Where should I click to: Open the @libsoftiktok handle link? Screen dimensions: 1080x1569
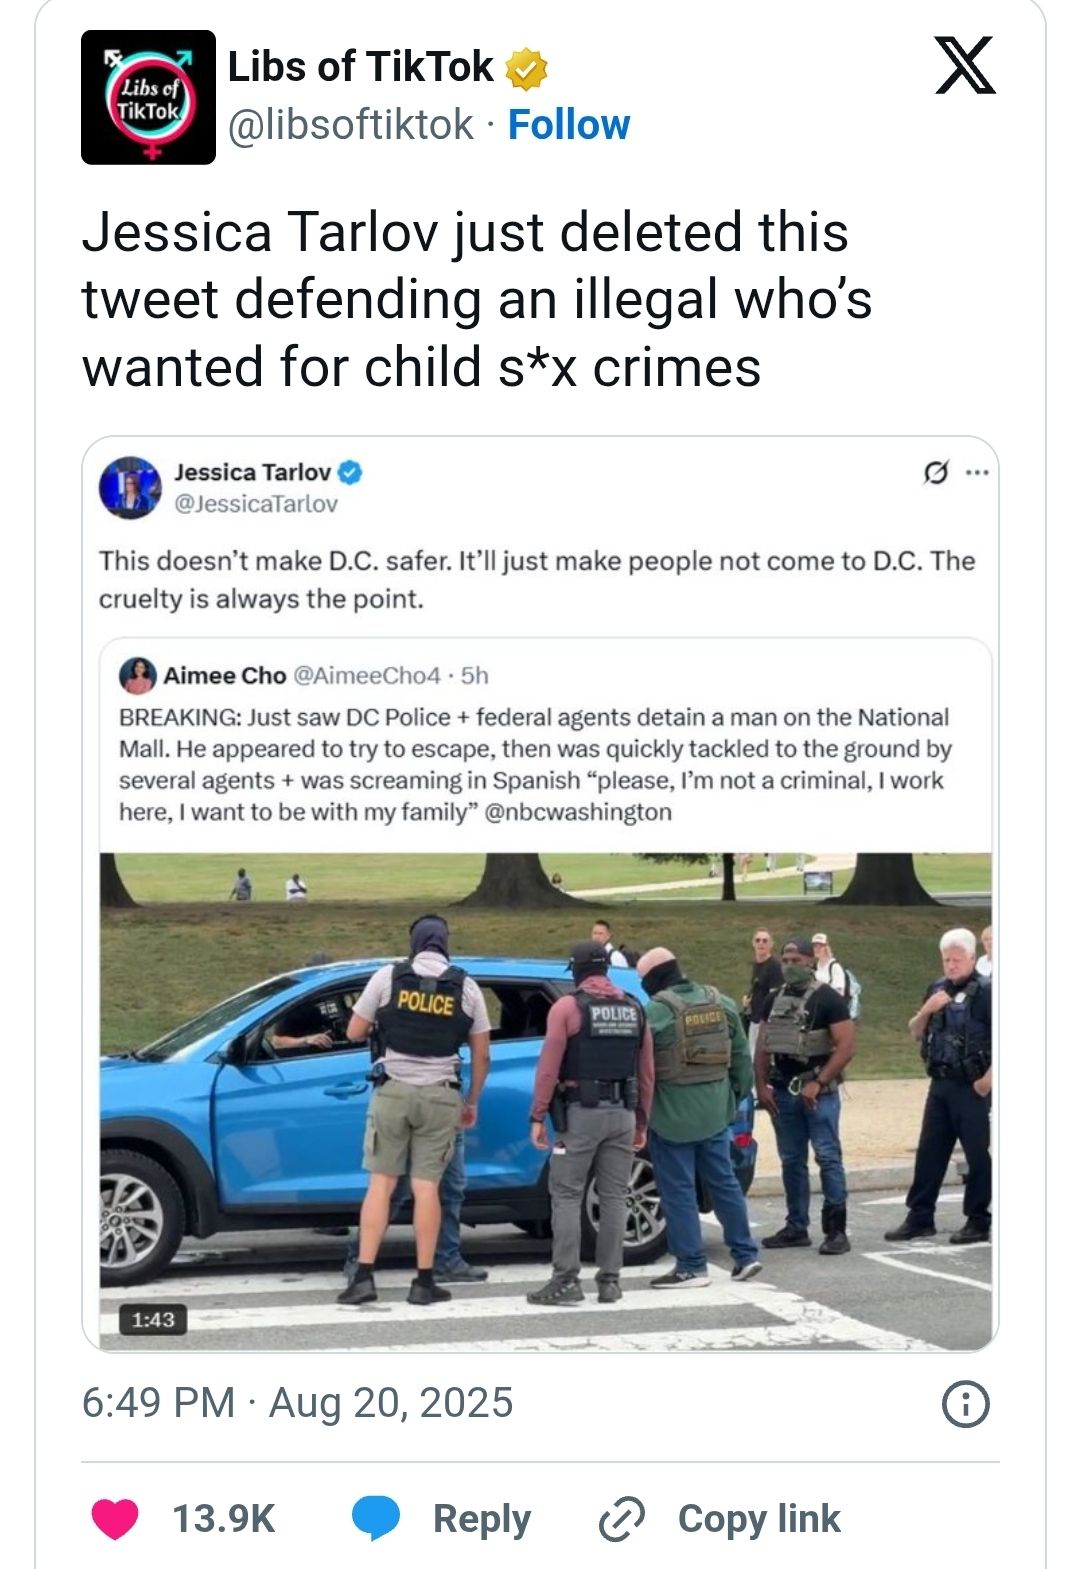pos(351,125)
